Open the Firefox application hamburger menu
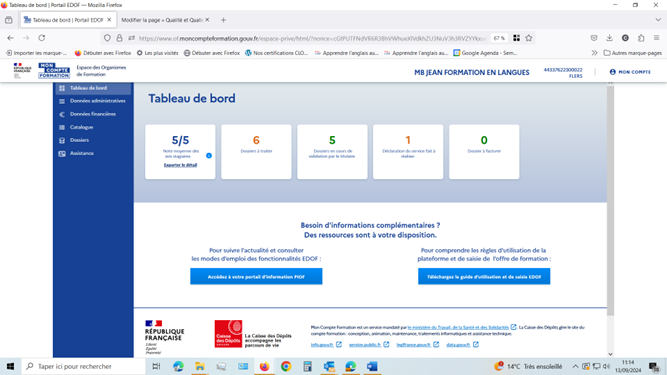Screen dimensions: 667x375 click(x=657, y=38)
